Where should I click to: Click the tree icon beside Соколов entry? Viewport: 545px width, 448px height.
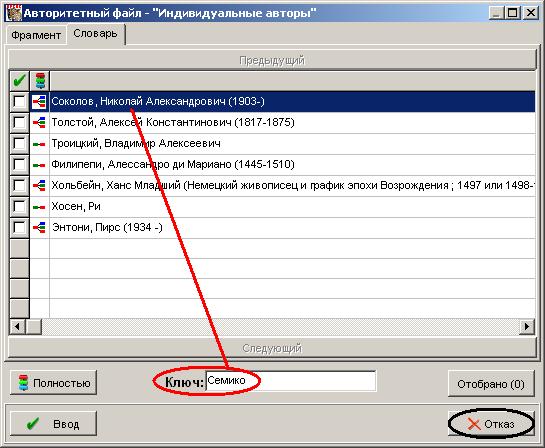(x=39, y=101)
